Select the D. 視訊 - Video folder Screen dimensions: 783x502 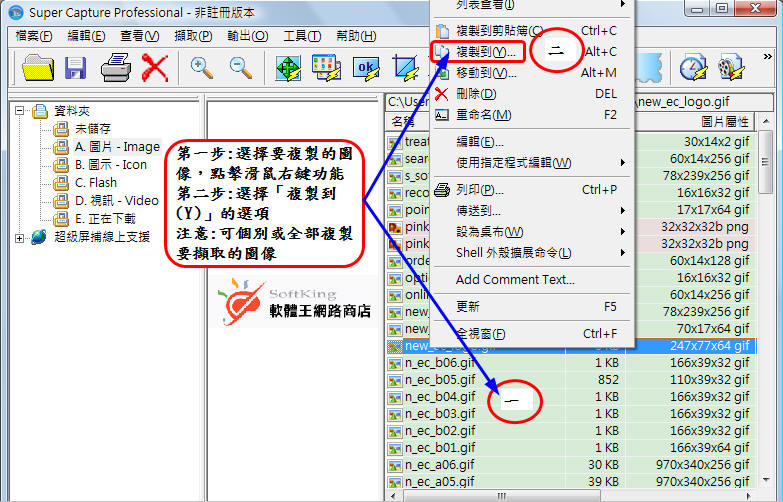coord(116,201)
